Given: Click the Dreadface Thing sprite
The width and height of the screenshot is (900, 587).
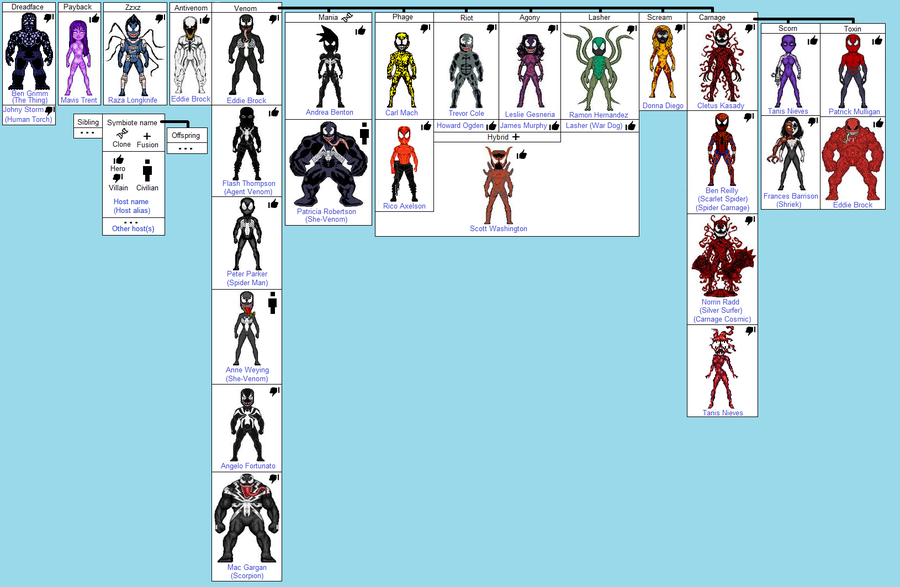Looking at the screenshot, I should [27, 52].
